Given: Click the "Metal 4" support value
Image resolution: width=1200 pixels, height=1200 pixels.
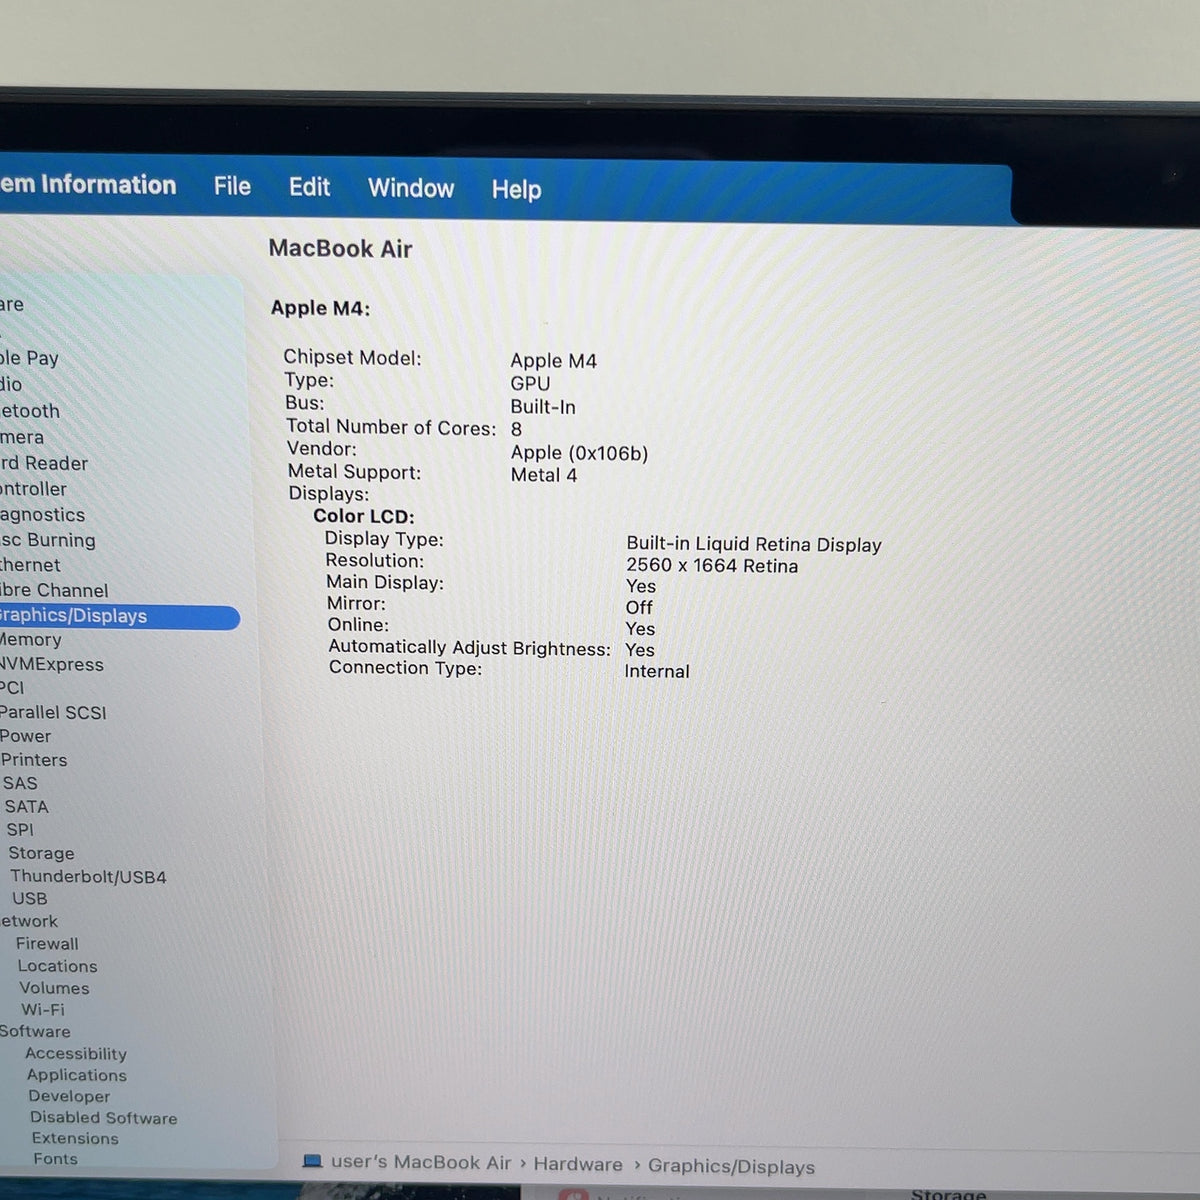Looking at the screenshot, I should coord(544,475).
